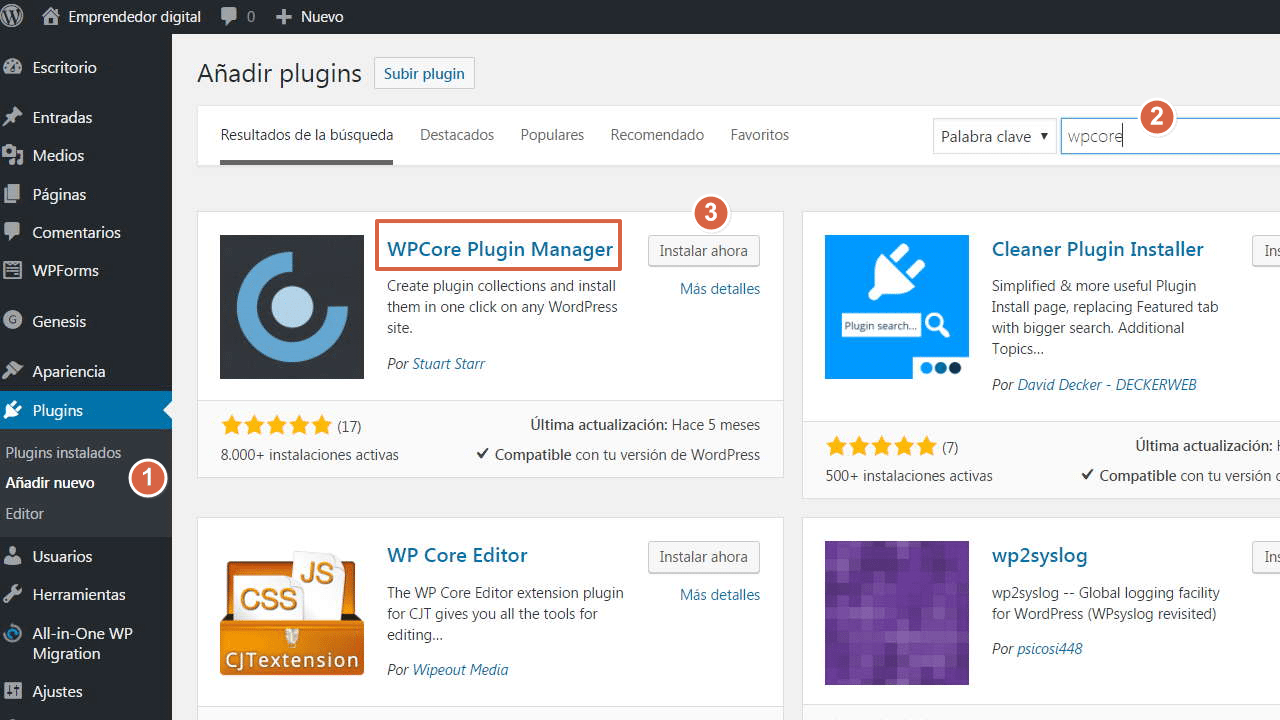Open author link psicosi448

(x=1050, y=649)
